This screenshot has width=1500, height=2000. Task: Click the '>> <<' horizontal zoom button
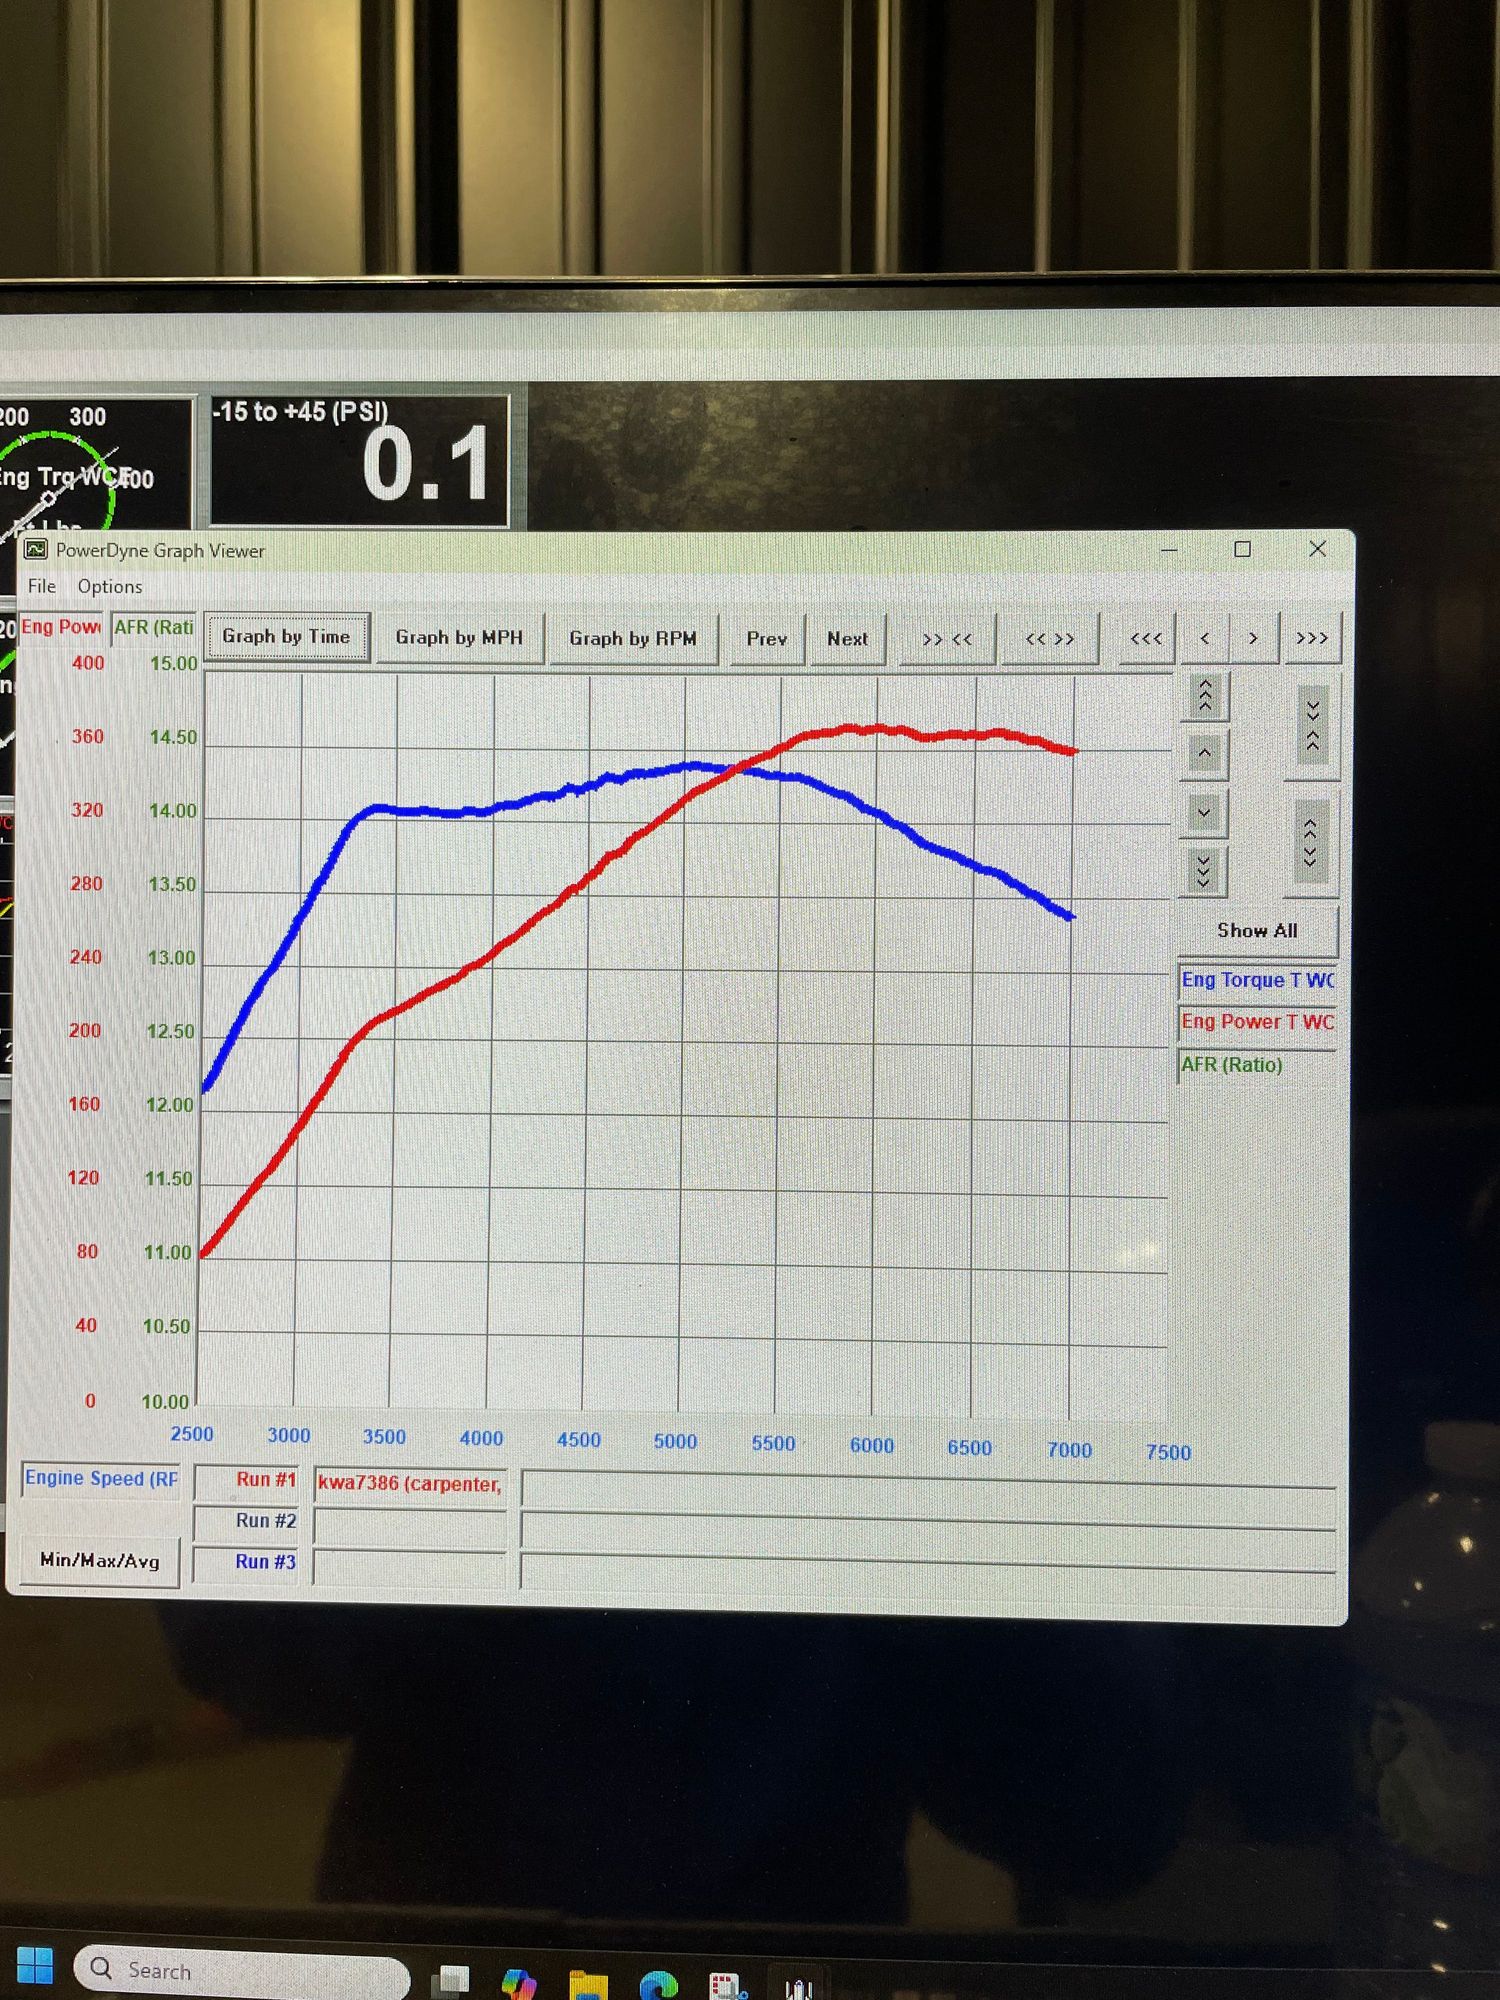pyautogui.click(x=946, y=639)
